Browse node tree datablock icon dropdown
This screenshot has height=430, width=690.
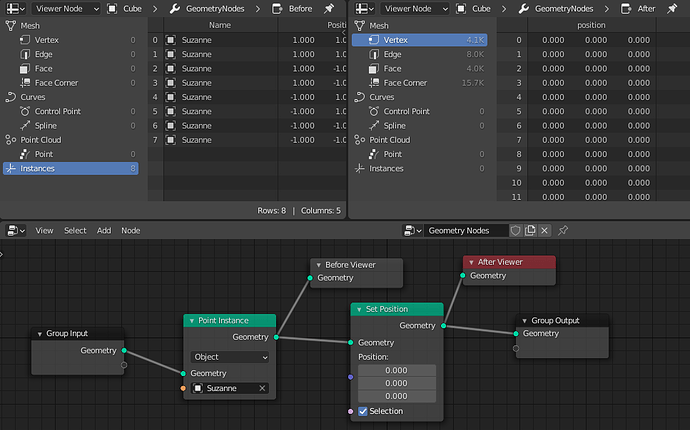pyautogui.click(x=413, y=230)
